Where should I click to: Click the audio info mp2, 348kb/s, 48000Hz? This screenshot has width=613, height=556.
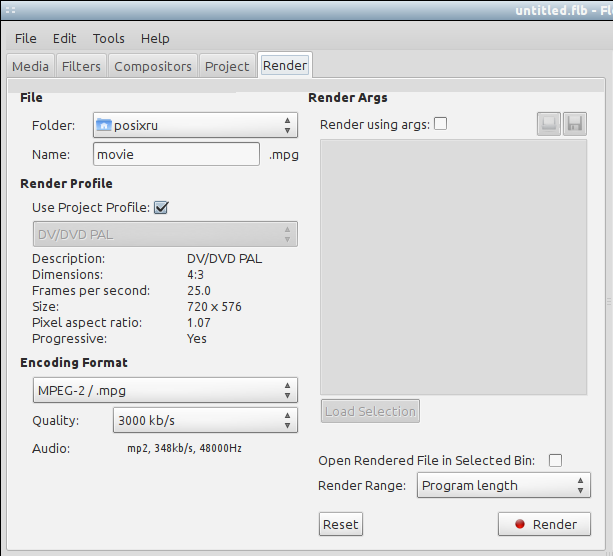[184, 448]
